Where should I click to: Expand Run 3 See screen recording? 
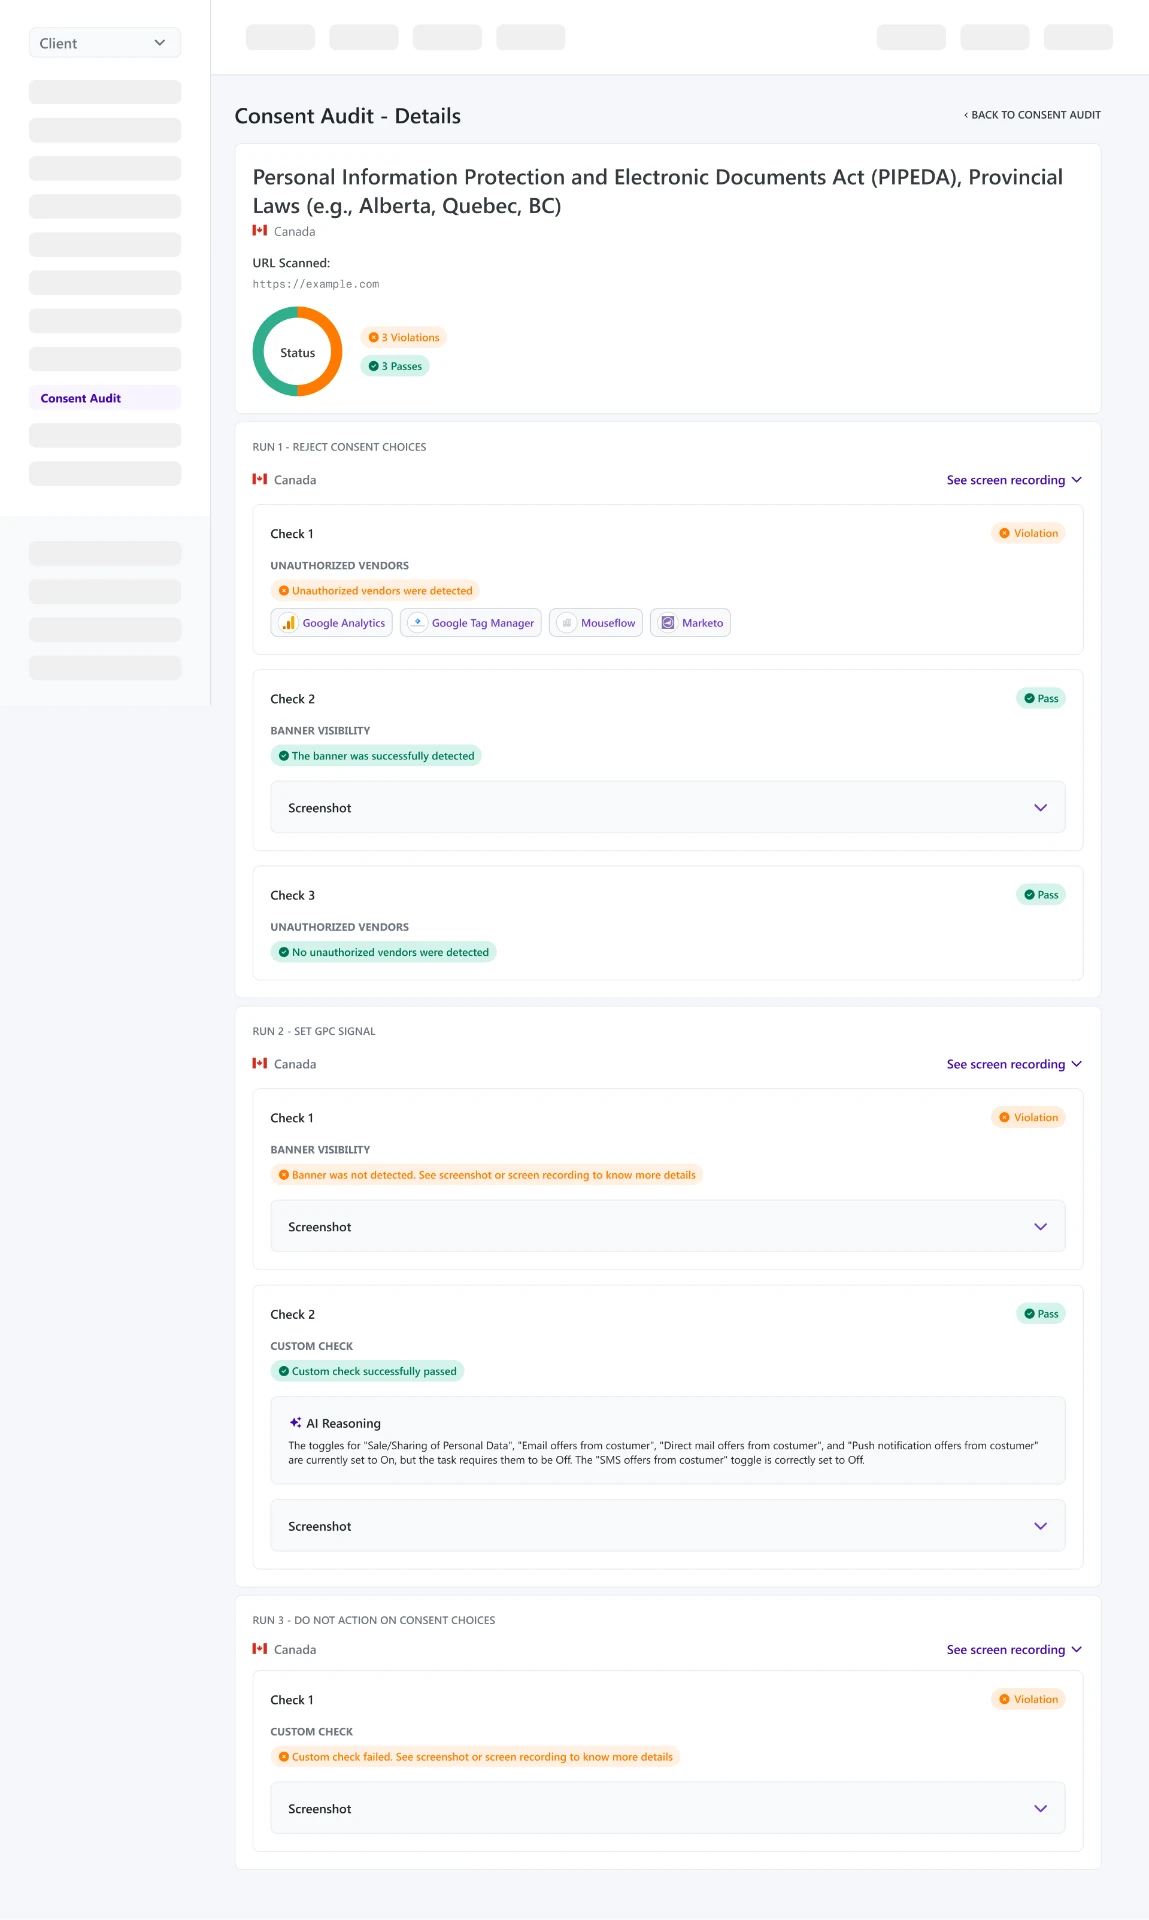tap(1014, 1650)
